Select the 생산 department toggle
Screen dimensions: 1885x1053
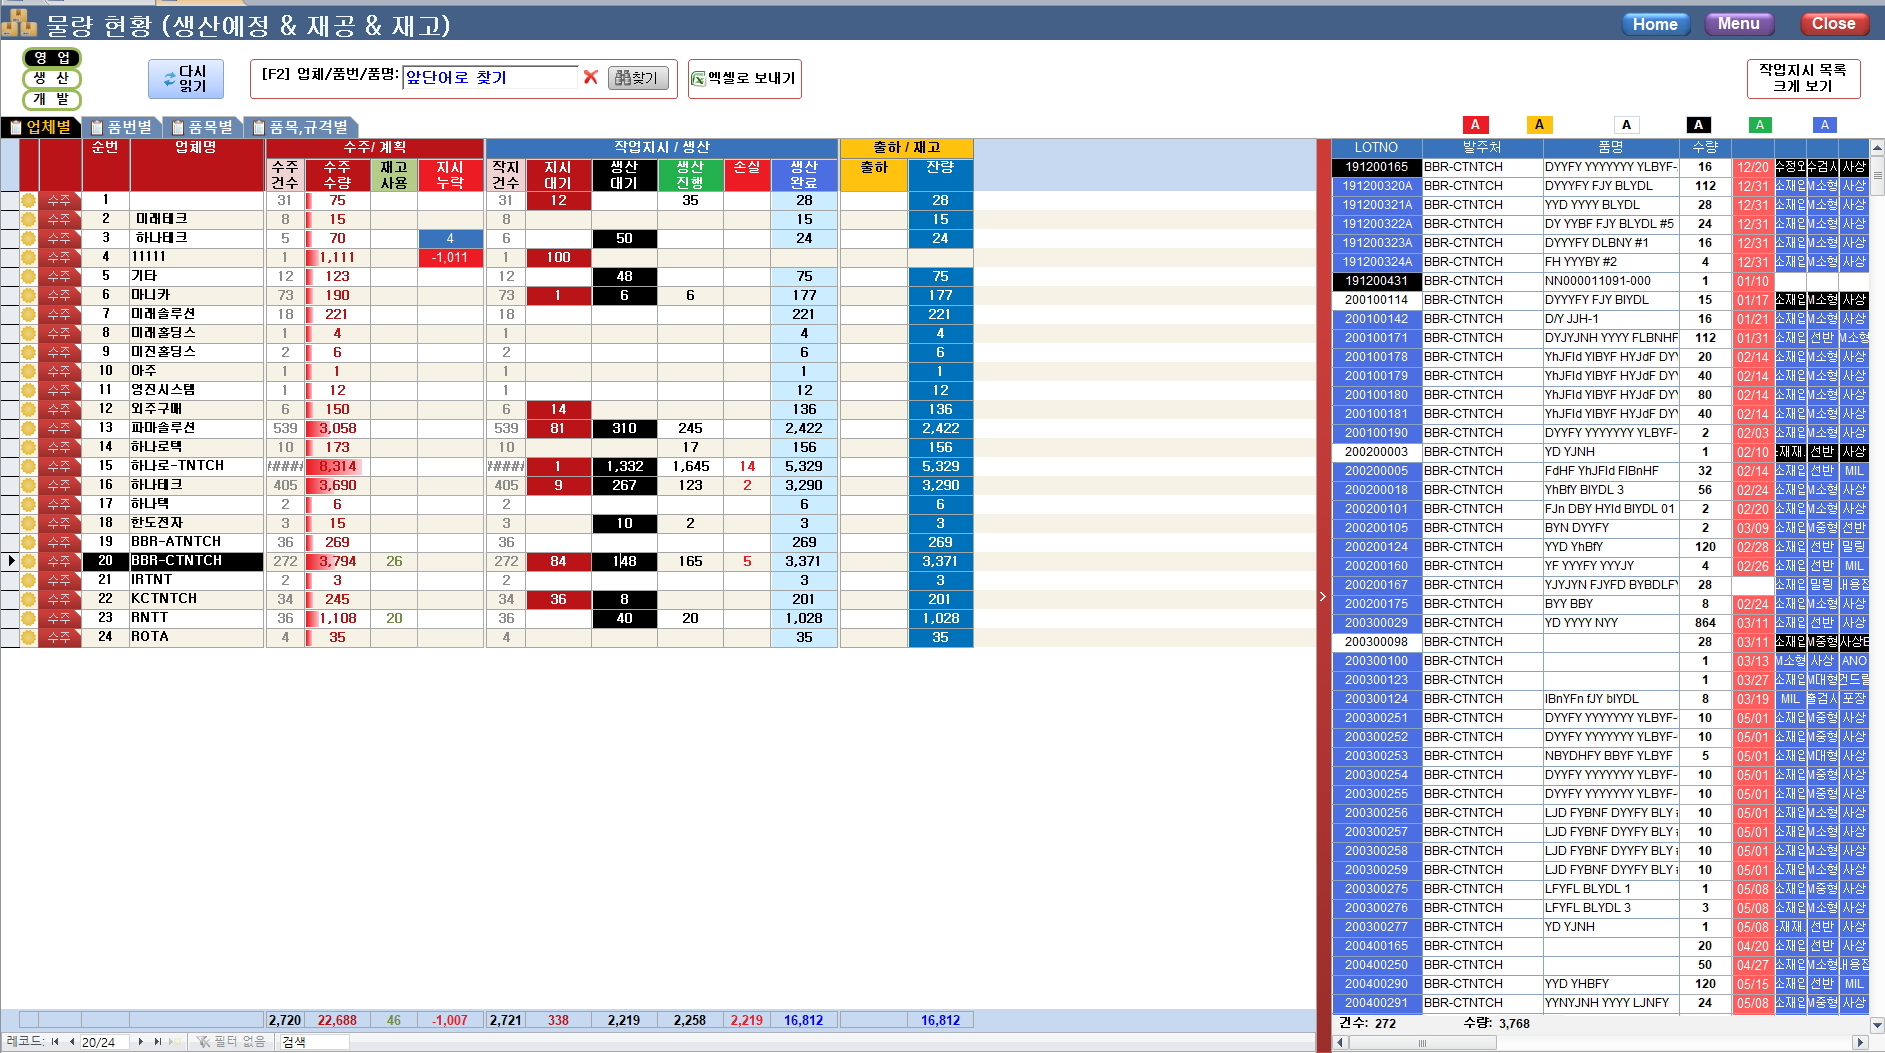[52, 78]
